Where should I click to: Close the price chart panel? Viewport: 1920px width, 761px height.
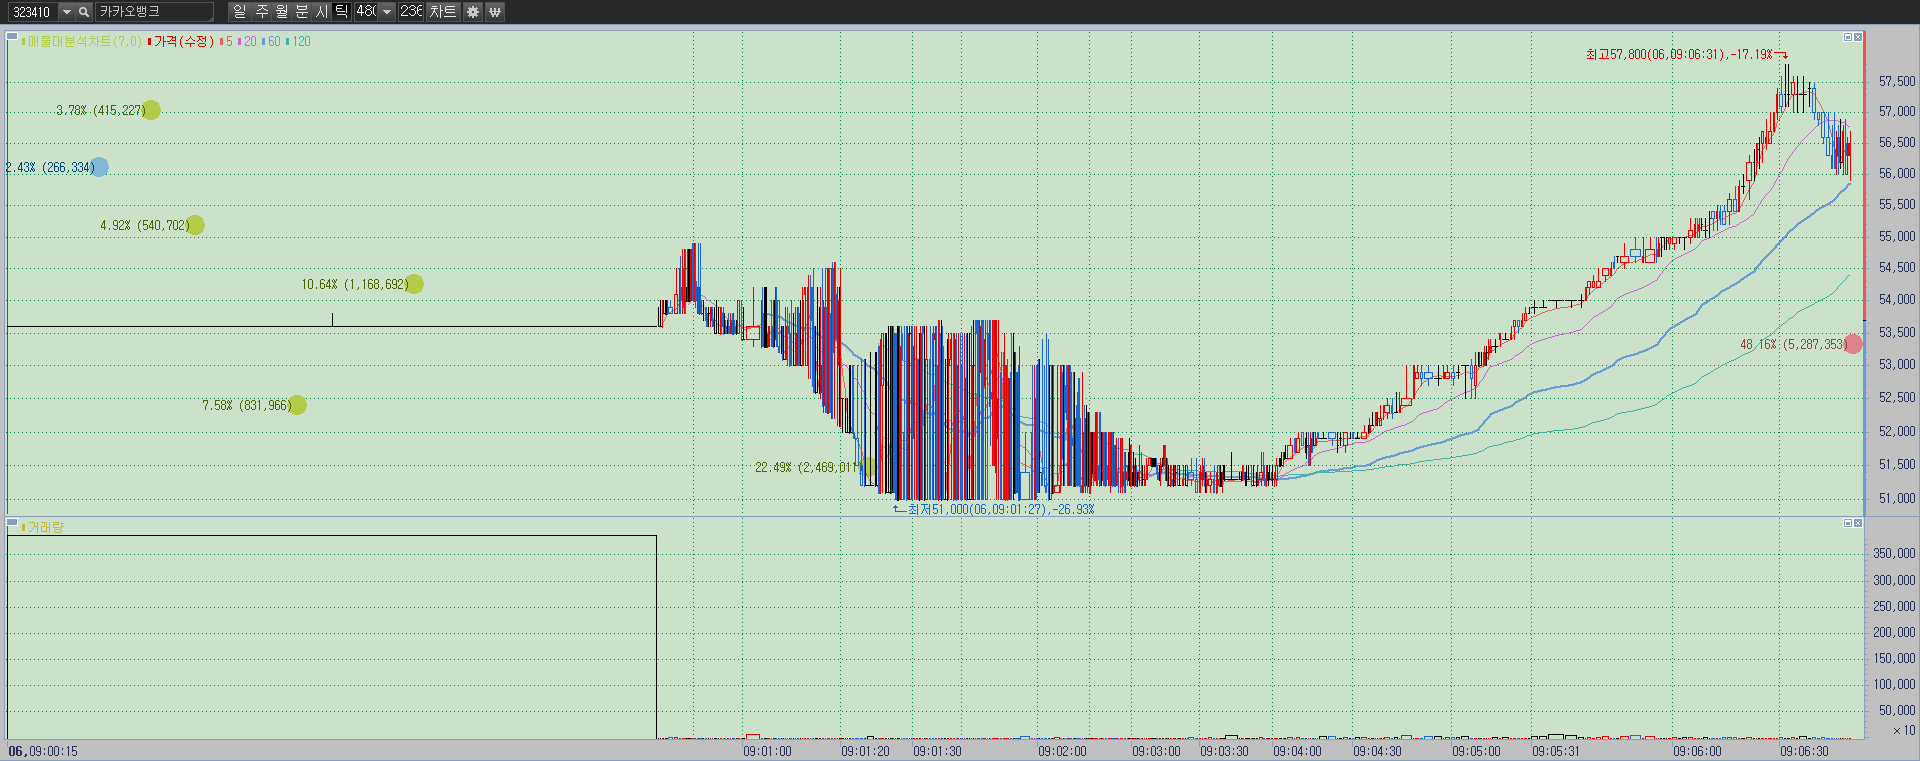coord(1858,37)
